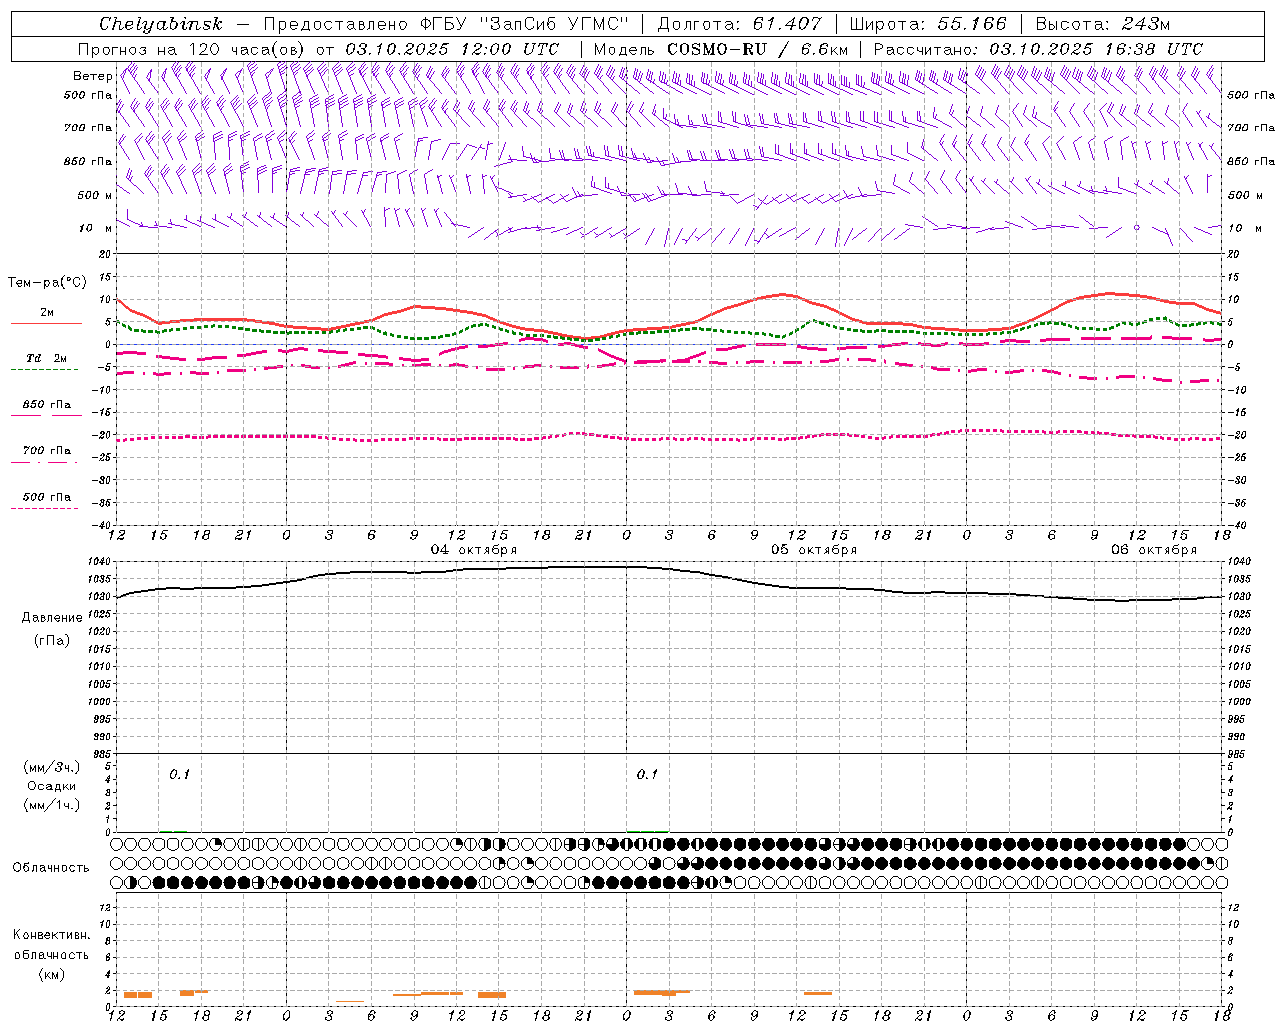
Task: Select 'Прогноз на 120 часа(ов)' forecast text
Action: [192, 49]
